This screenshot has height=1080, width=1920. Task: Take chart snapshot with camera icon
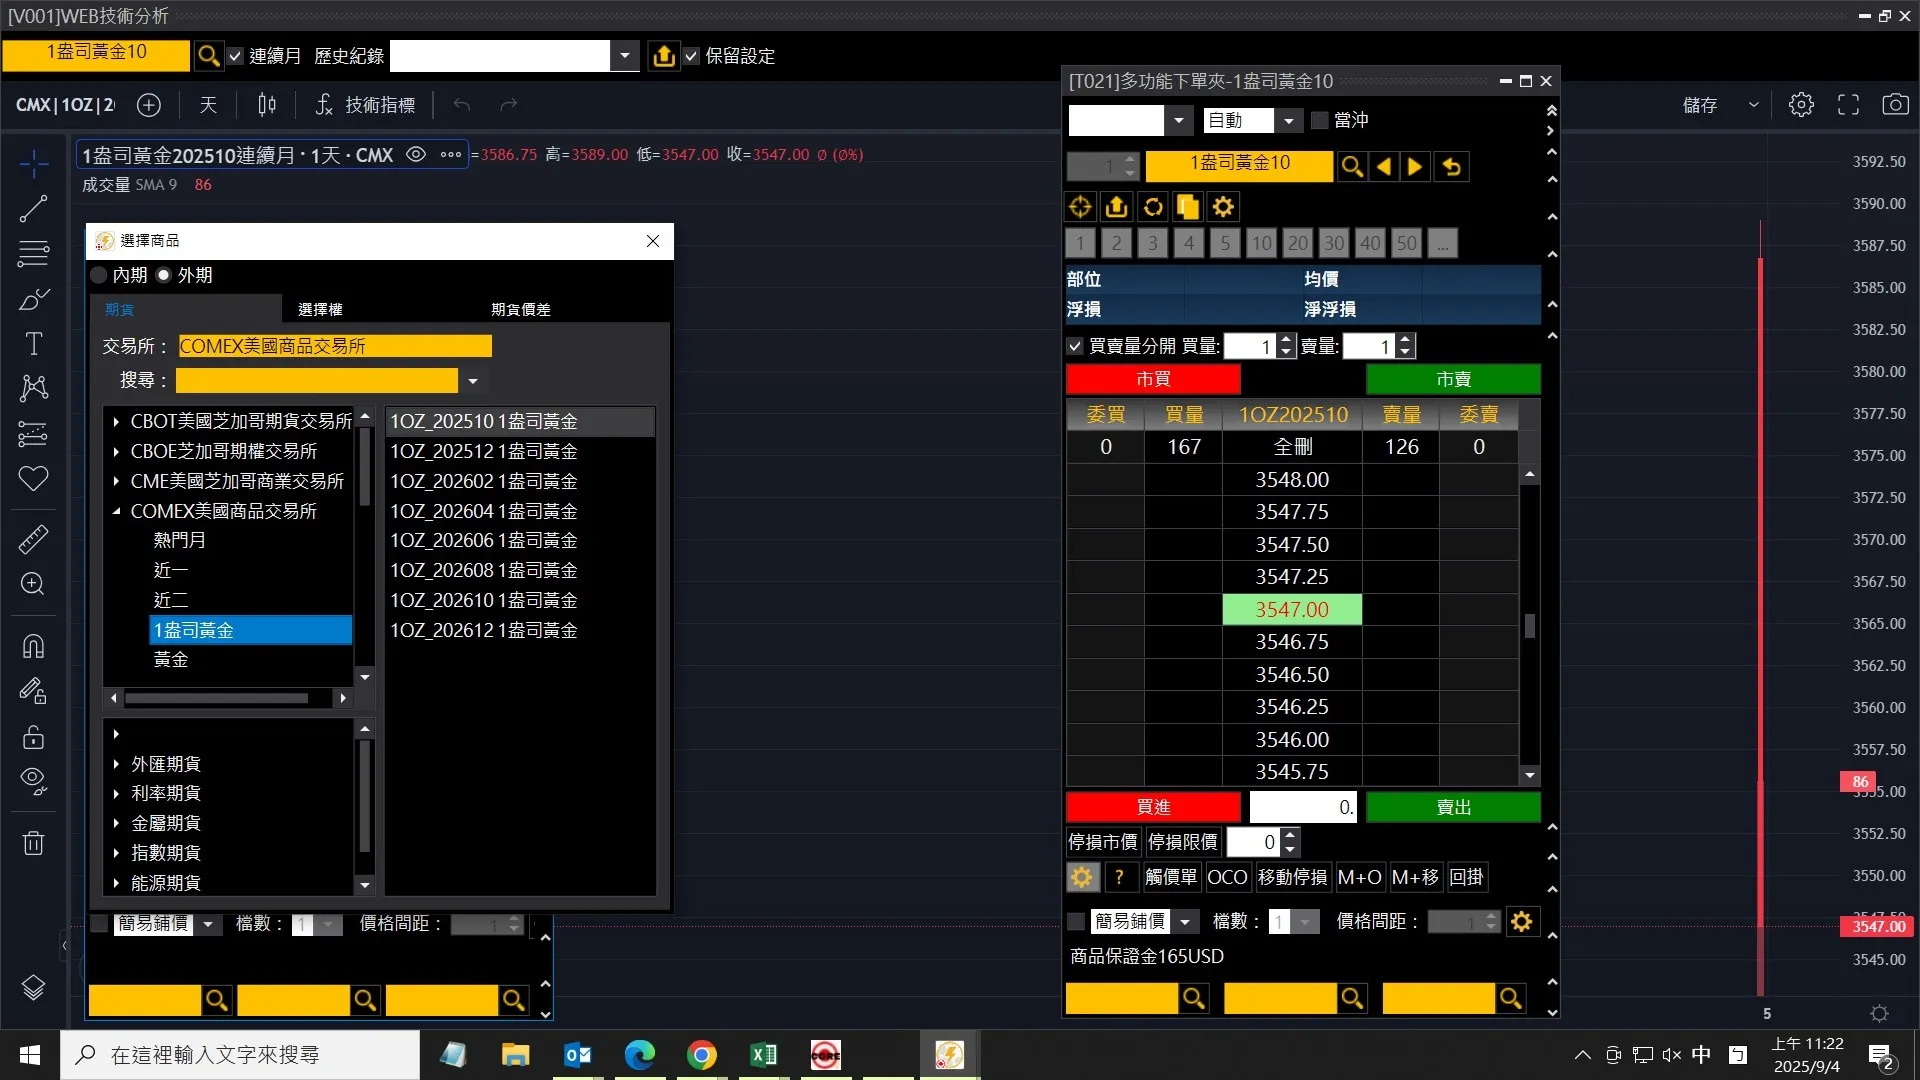coord(1895,104)
